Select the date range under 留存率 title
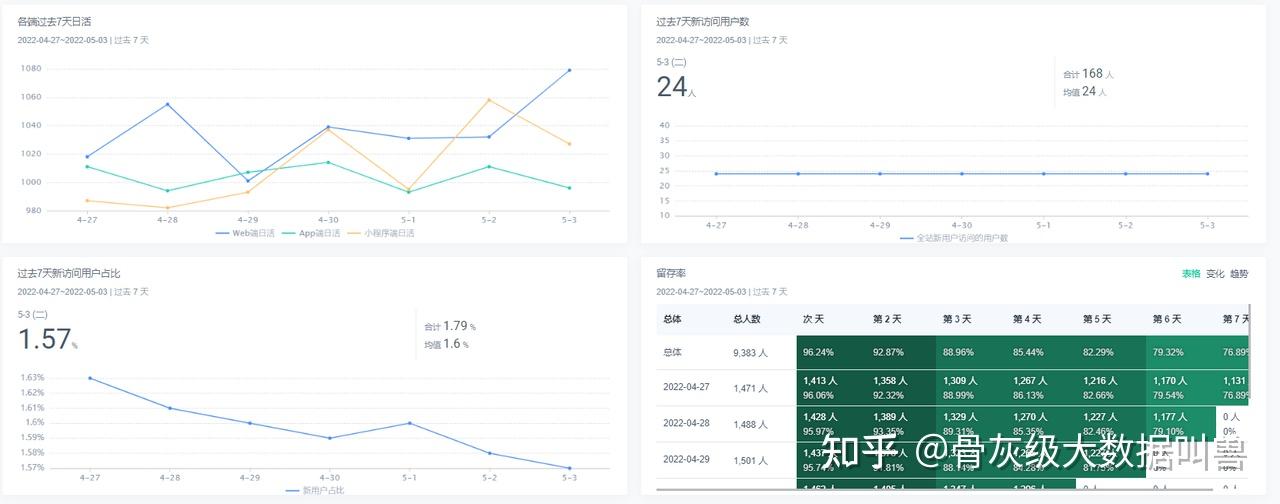1280x504 pixels. click(x=722, y=292)
